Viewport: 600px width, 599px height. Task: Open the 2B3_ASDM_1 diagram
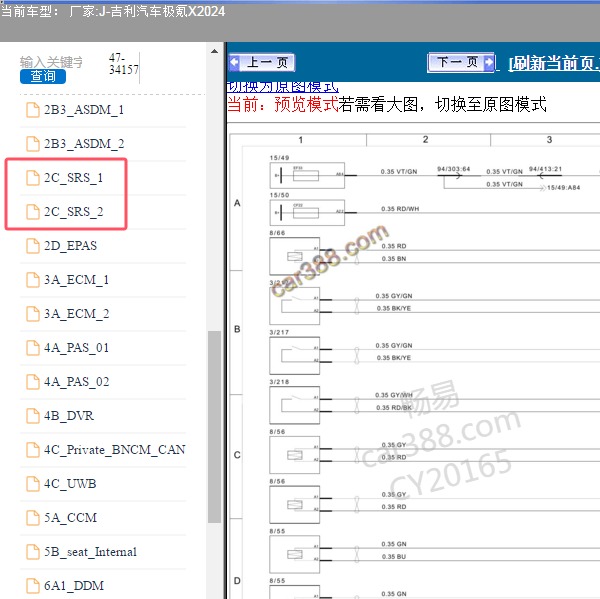point(84,110)
